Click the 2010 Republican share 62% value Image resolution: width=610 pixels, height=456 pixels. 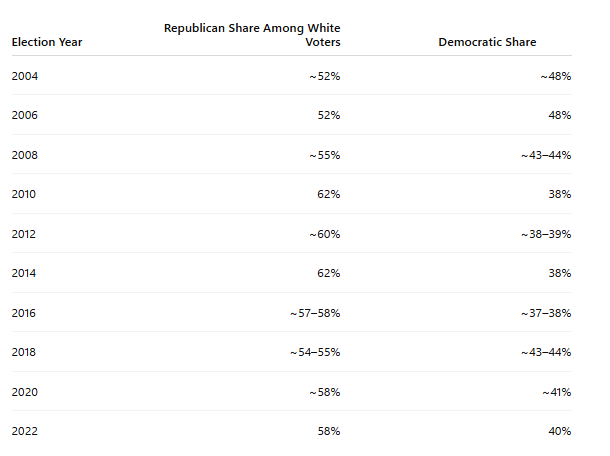tap(329, 194)
